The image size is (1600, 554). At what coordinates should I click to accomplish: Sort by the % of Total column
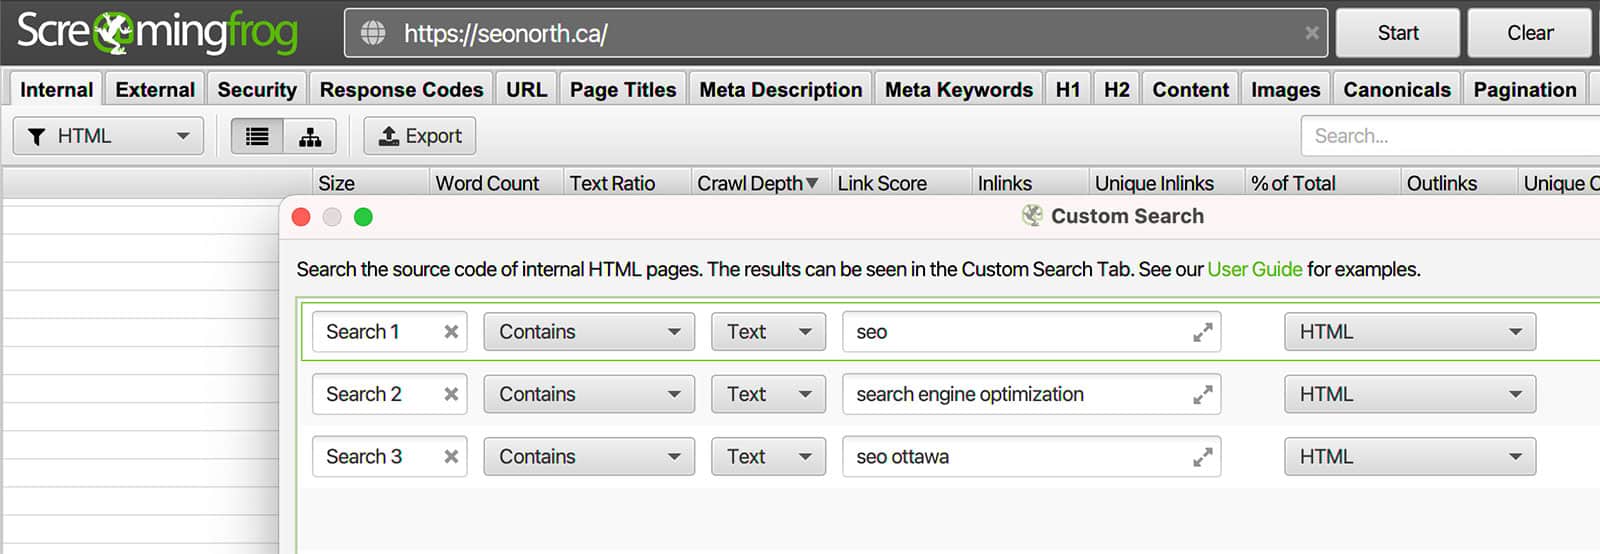(1322, 183)
